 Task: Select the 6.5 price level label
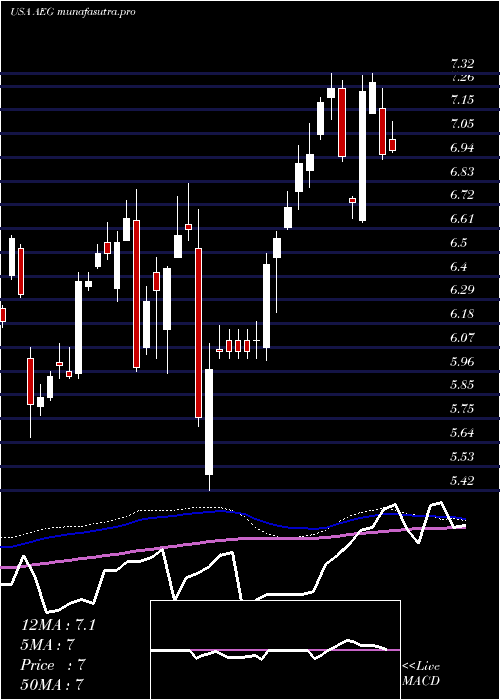pos(459,243)
